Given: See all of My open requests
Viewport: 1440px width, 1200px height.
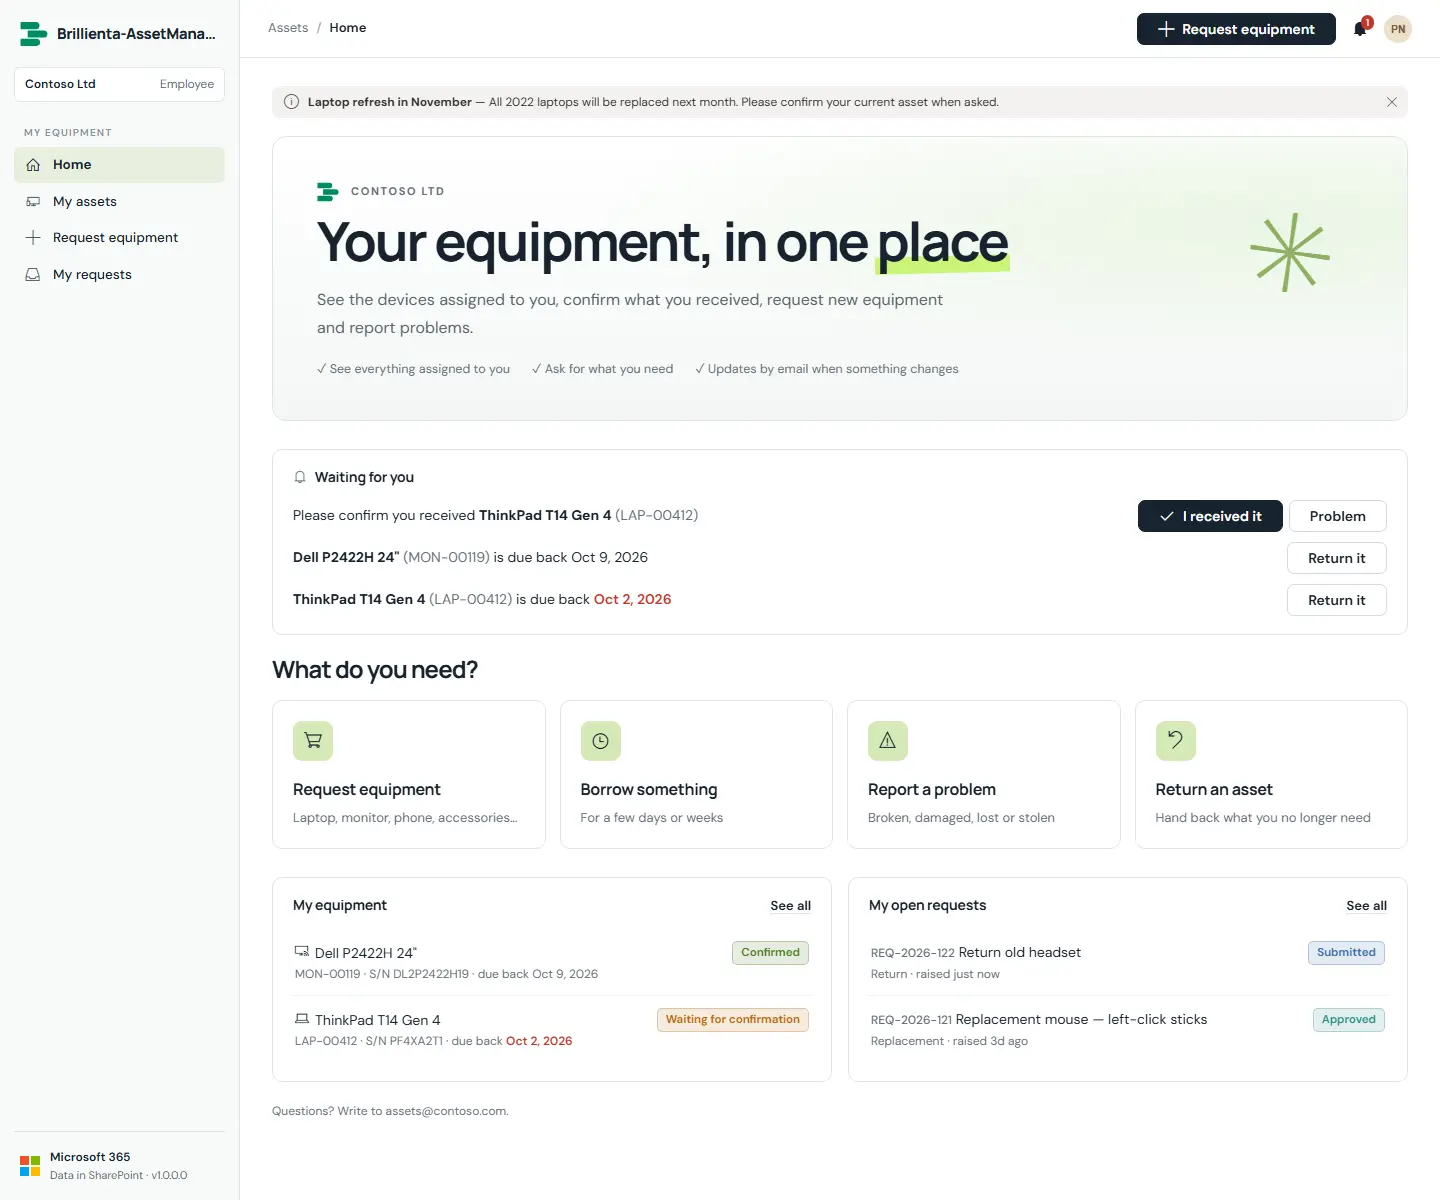Looking at the screenshot, I should [x=1366, y=906].
